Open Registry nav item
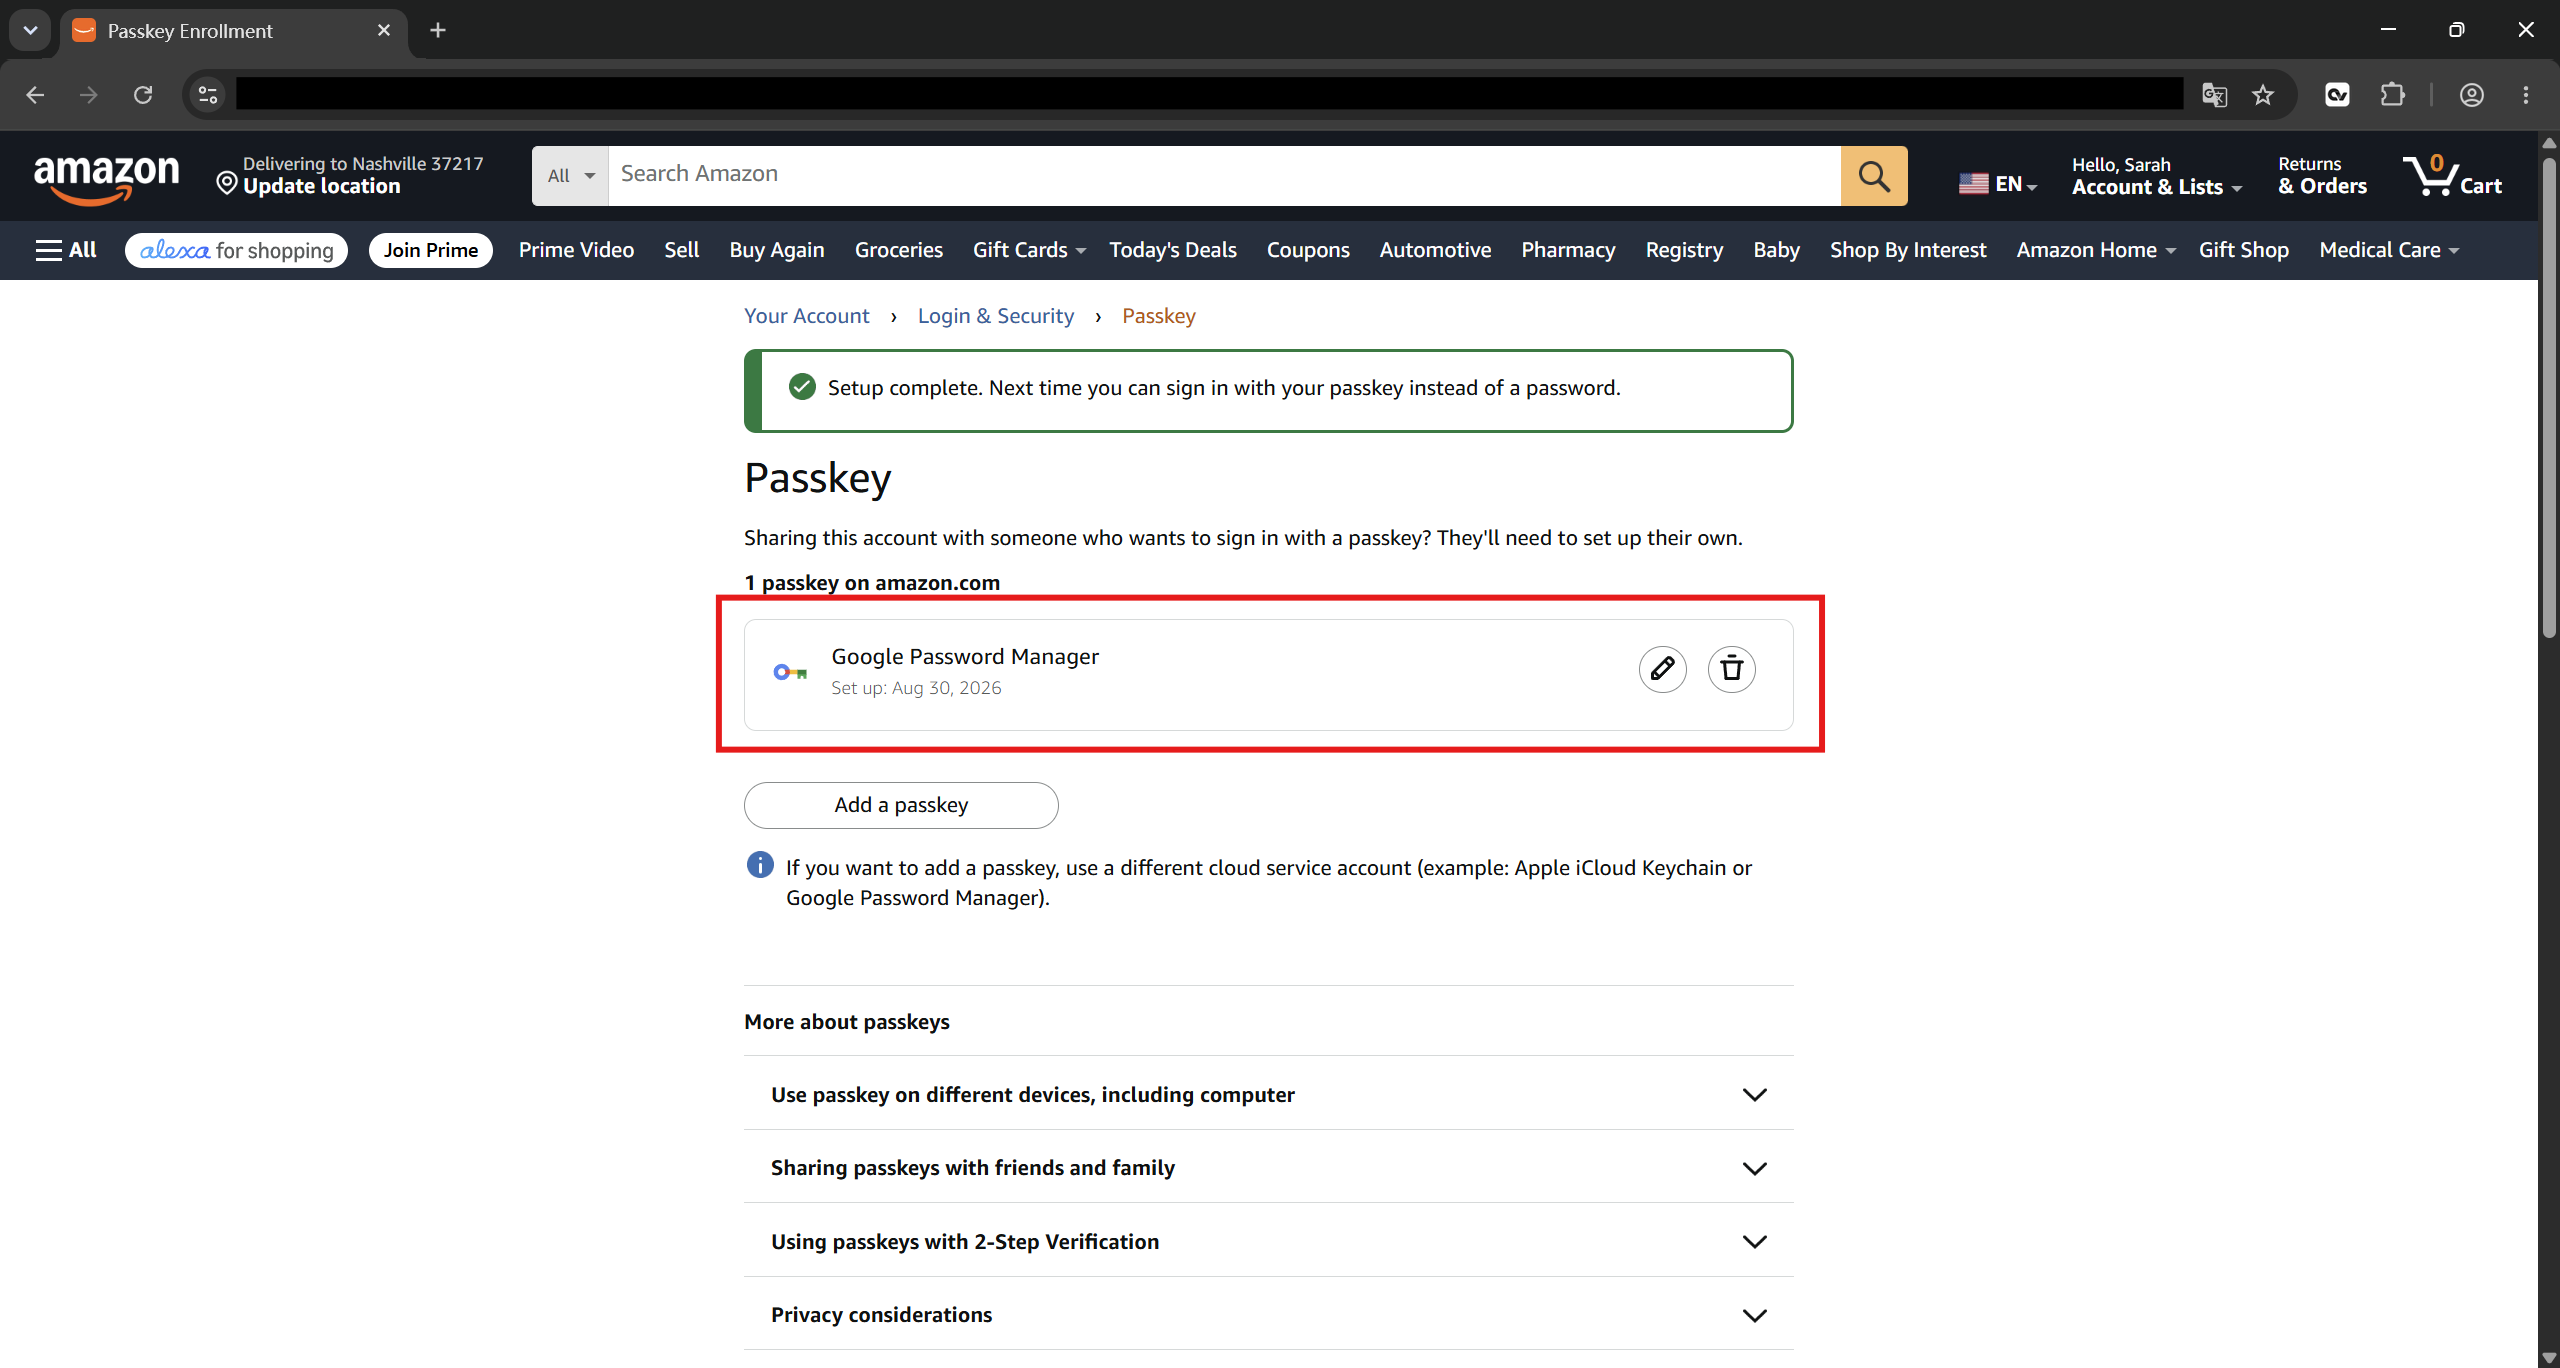Image resolution: width=2560 pixels, height=1368 pixels. tap(1684, 250)
